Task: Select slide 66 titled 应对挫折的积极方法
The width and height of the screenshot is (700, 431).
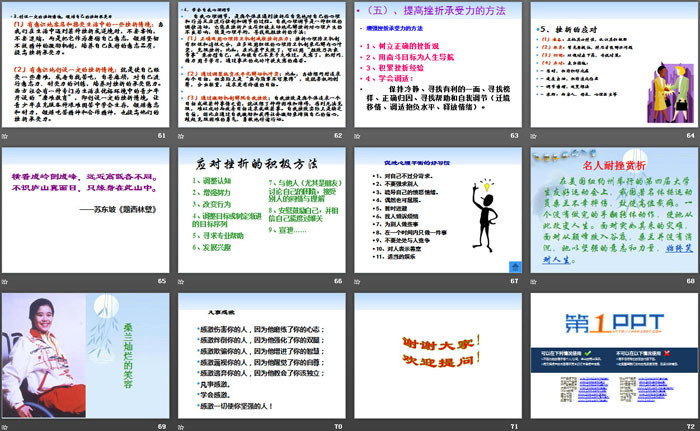Action: click(x=262, y=210)
